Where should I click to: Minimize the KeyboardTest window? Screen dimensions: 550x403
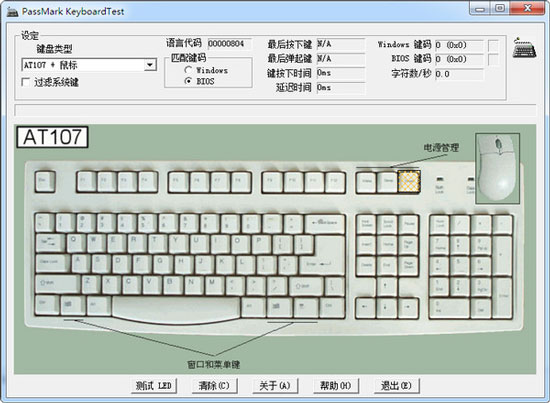click(x=479, y=8)
